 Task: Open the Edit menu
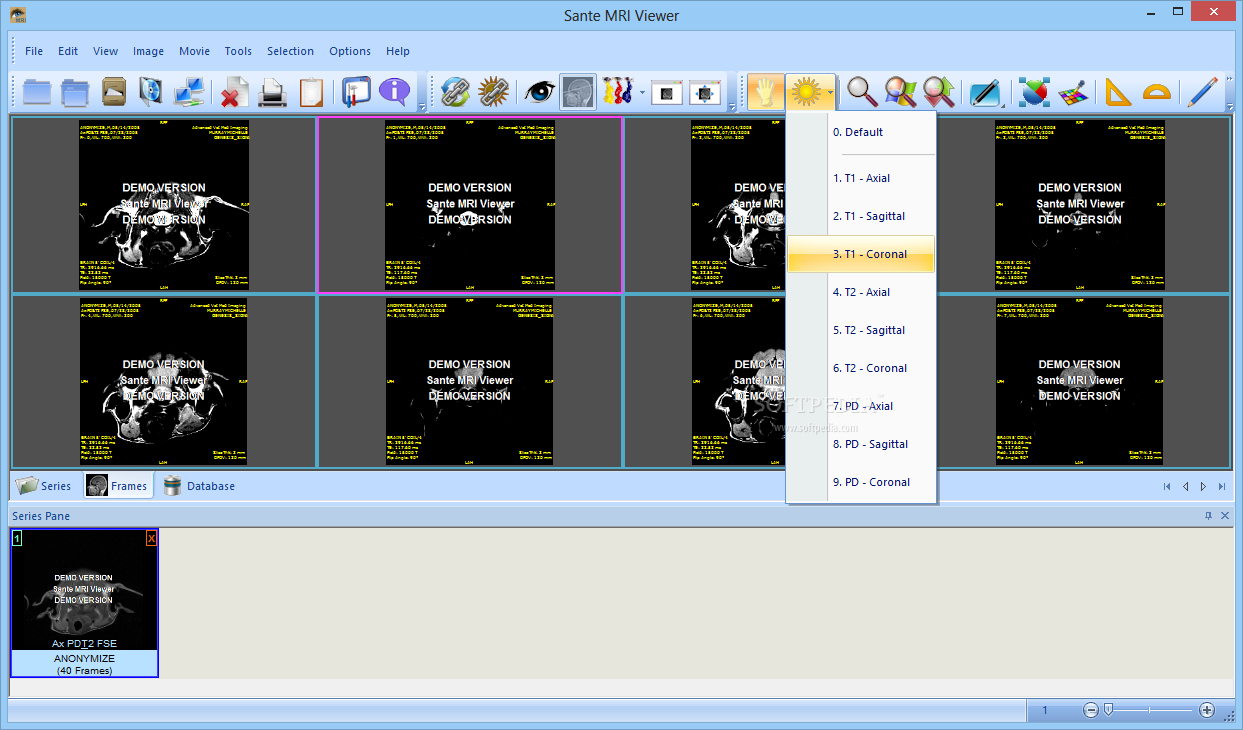coord(68,51)
